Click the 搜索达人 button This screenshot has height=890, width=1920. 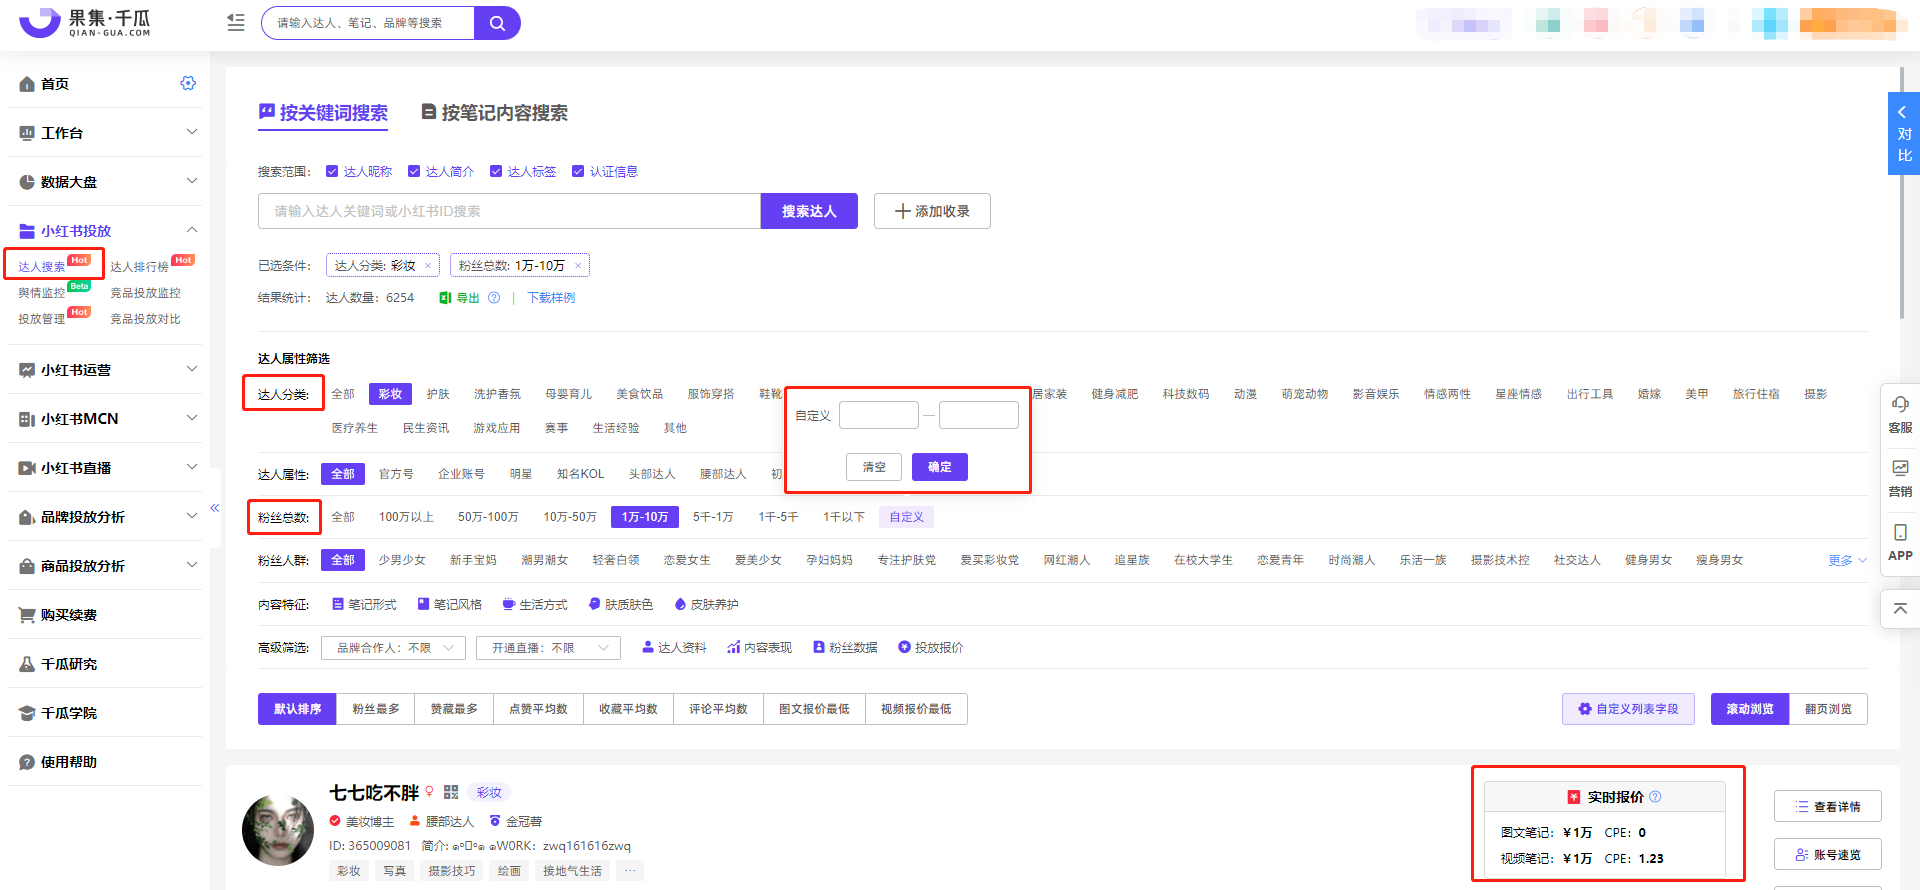pyautogui.click(x=809, y=211)
